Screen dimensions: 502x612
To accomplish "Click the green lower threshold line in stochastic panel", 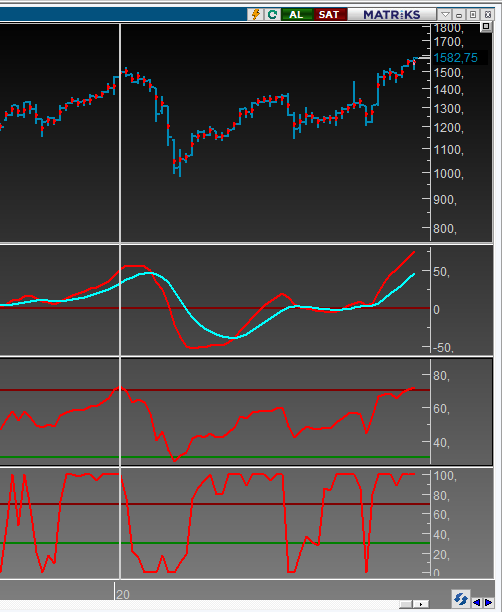I will 215,543.
